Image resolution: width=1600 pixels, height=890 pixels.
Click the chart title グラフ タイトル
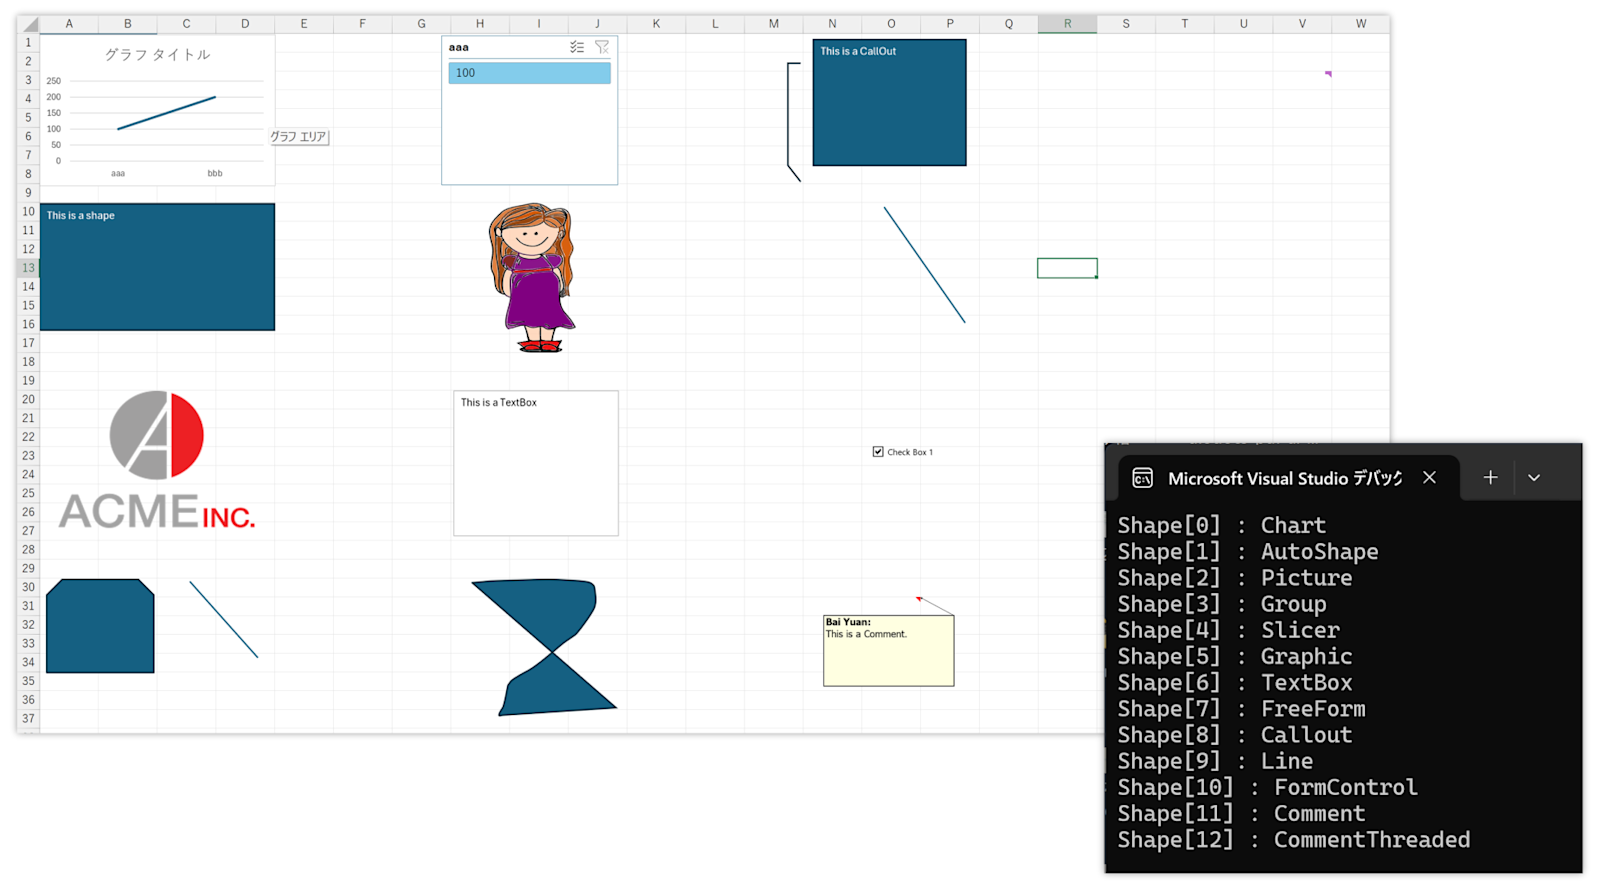tap(158, 55)
